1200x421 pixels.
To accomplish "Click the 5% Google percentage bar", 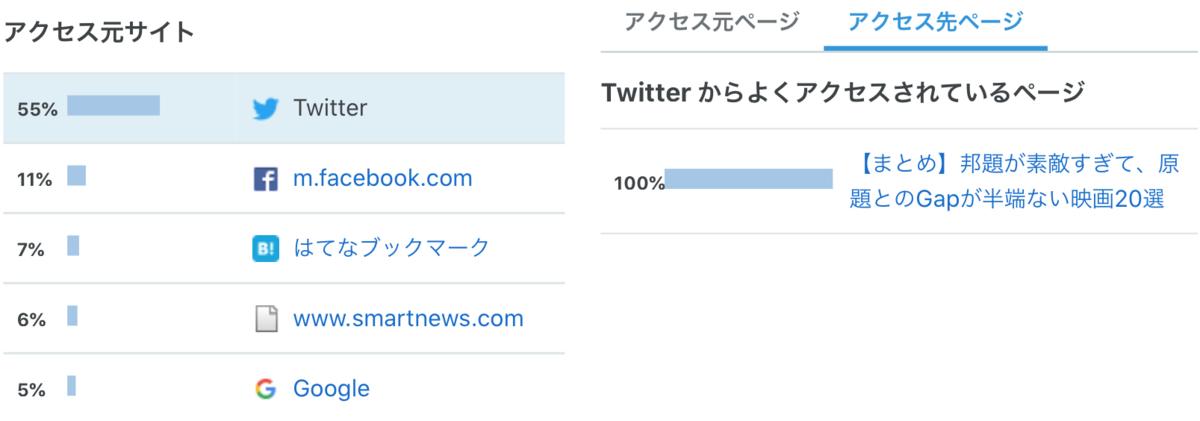I will (x=71, y=386).
